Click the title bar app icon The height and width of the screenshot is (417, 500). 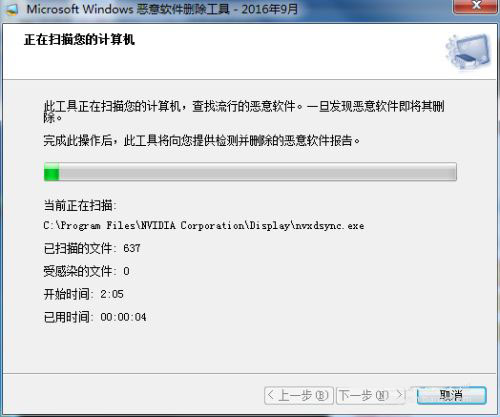coord(11,9)
